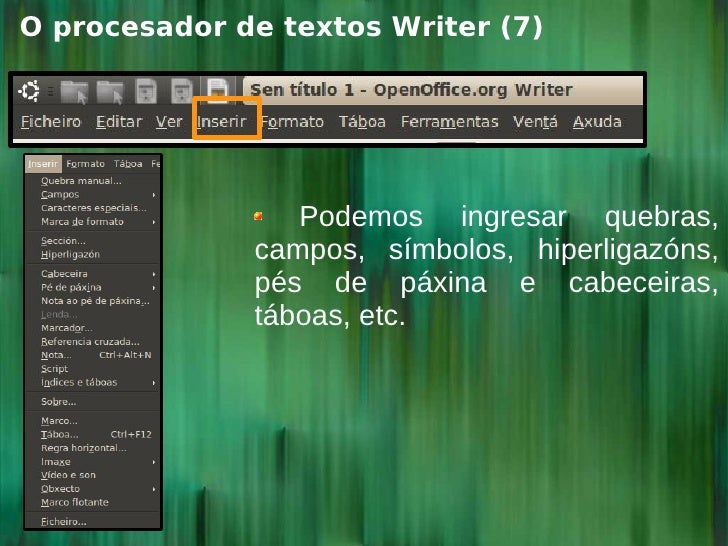The image size is (728, 546).
Task: Expand the 'Índices e táboas' submenu
Action: tap(93, 383)
